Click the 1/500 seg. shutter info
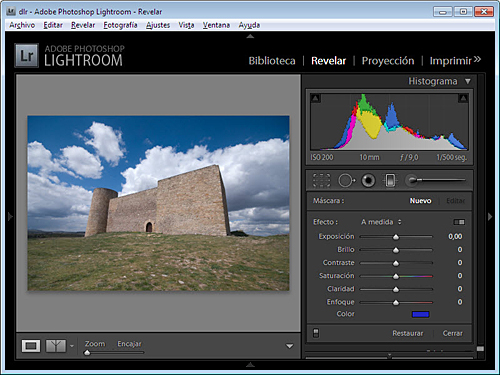 [x=452, y=157]
